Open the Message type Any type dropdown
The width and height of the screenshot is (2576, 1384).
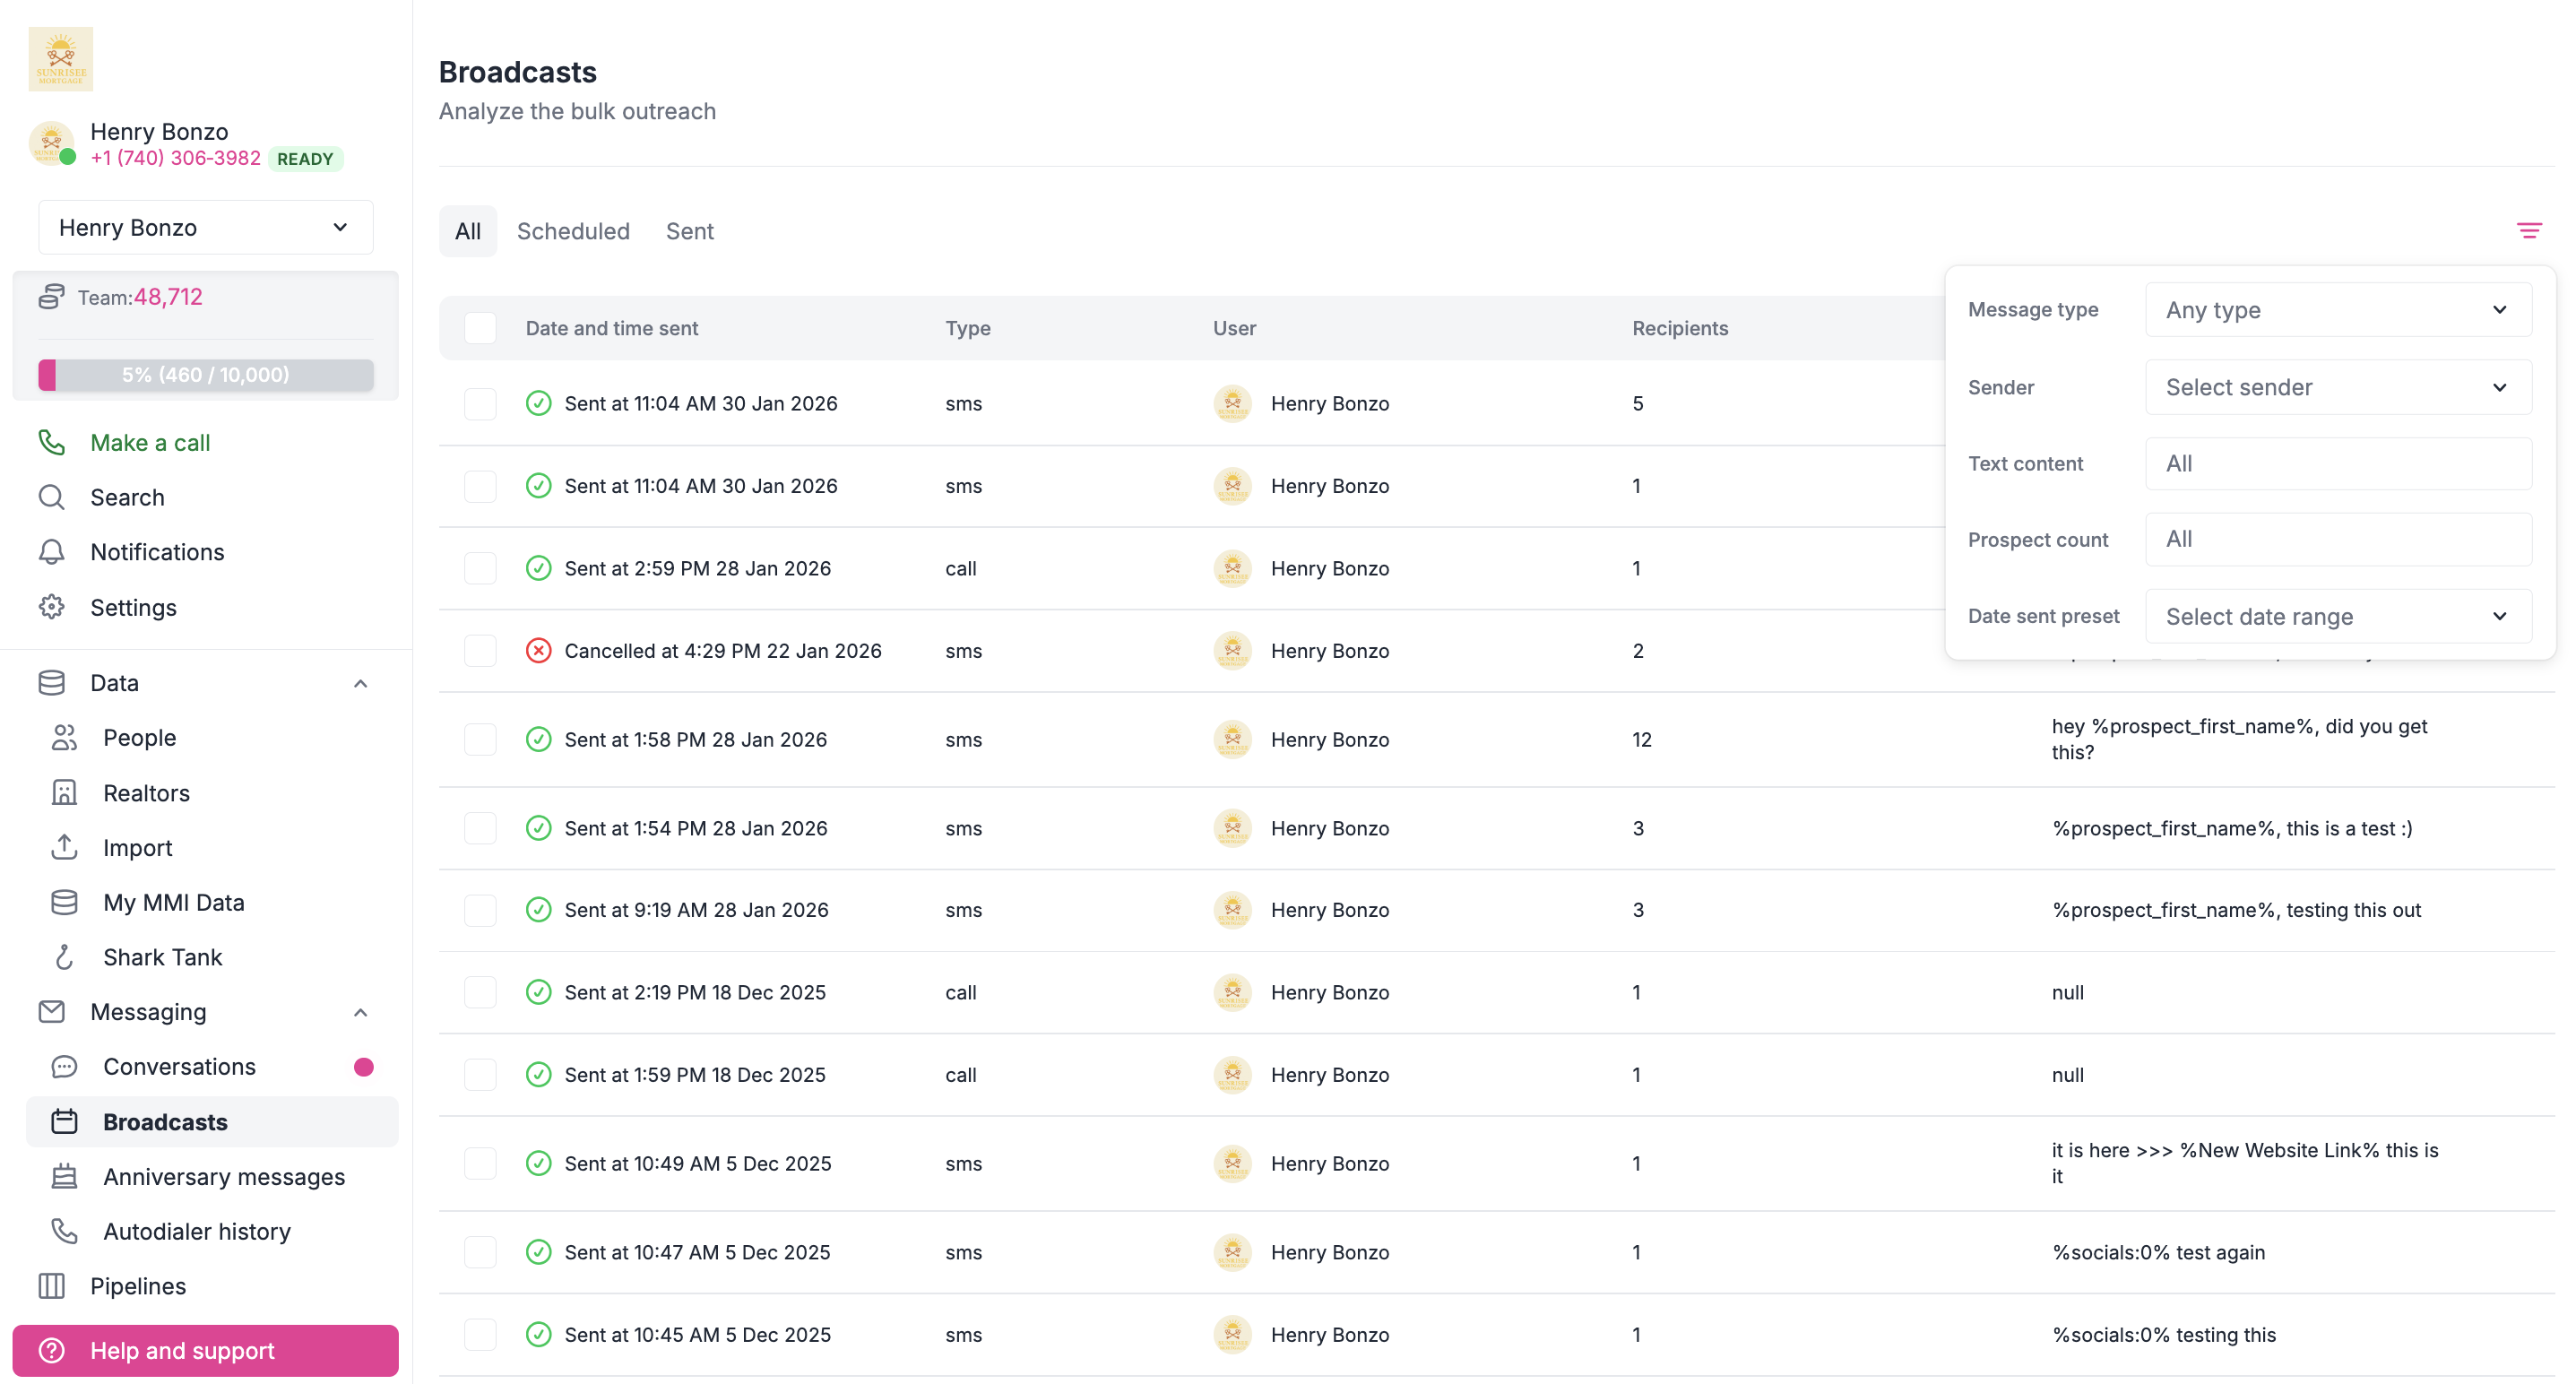point(2338,310)
